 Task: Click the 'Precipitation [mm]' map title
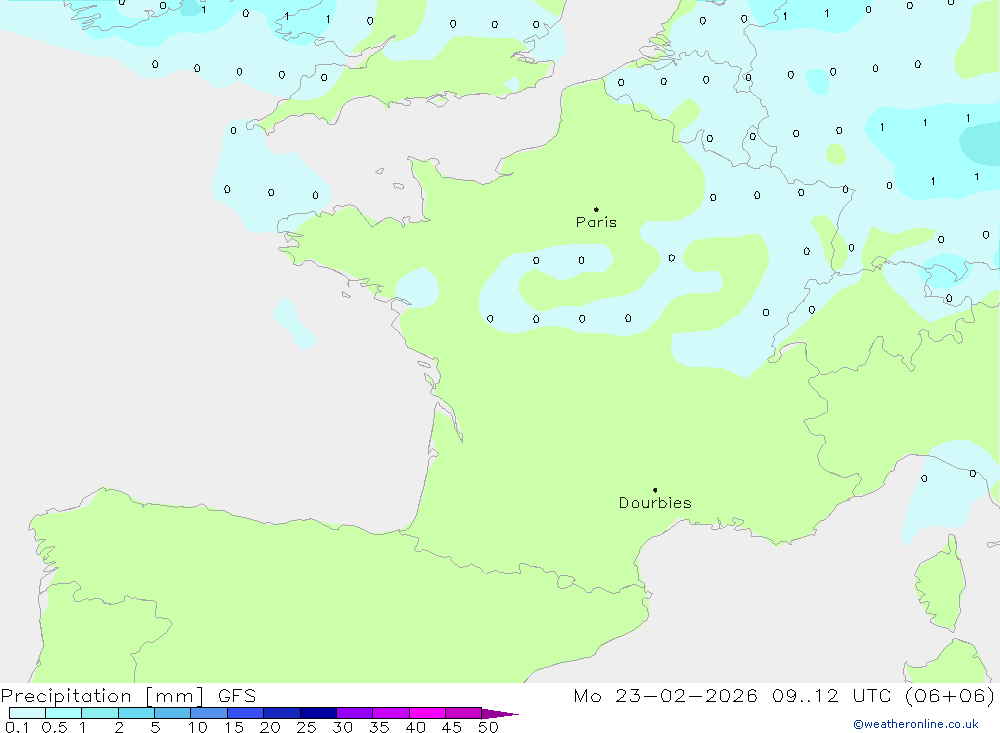click(x=102, y=696)
